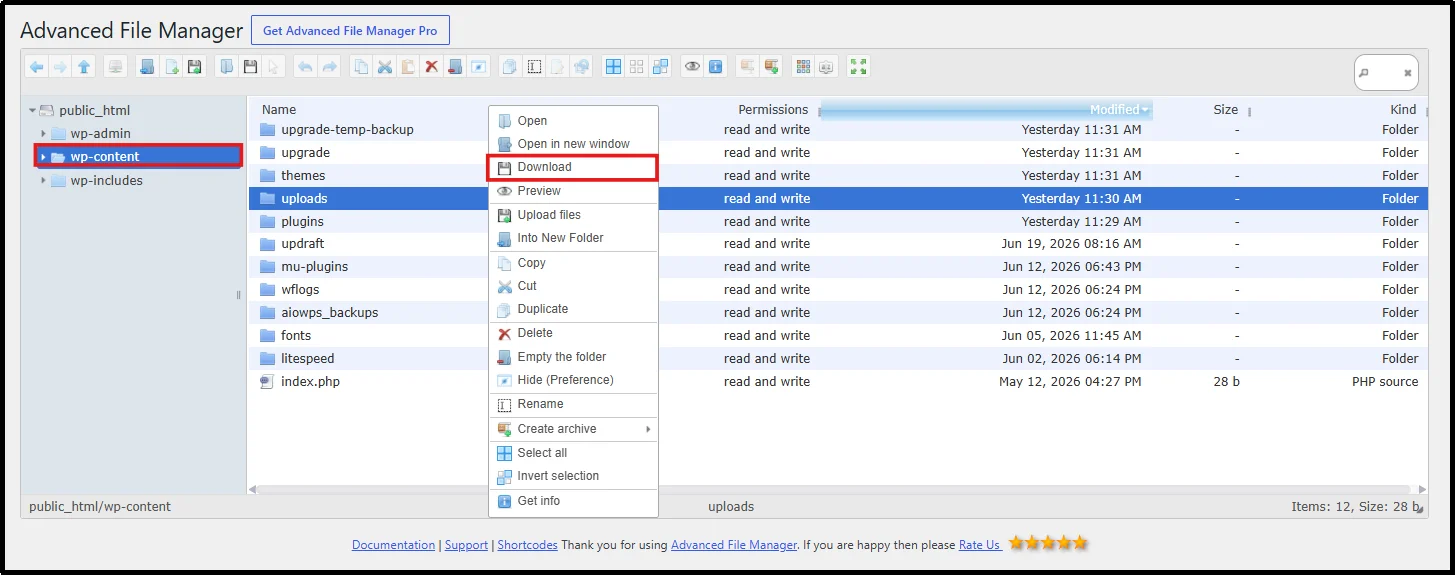Viewport: 1455px width, 576px height.
Task: Choose Open in new window
Action: [x=573, y=144]
